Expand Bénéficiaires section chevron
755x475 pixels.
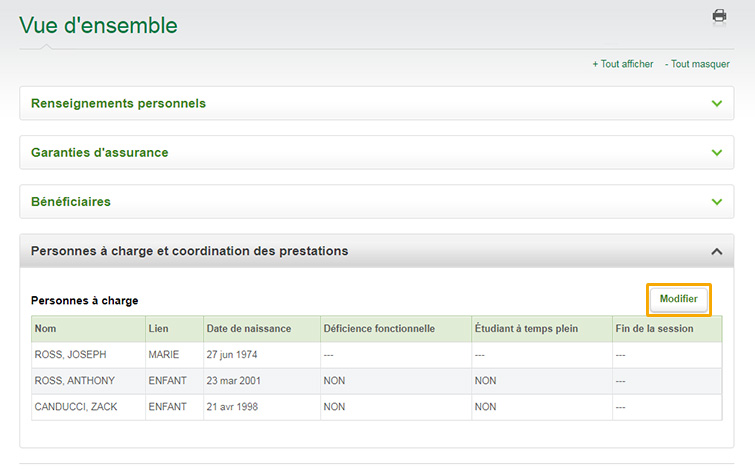(716, 202)
